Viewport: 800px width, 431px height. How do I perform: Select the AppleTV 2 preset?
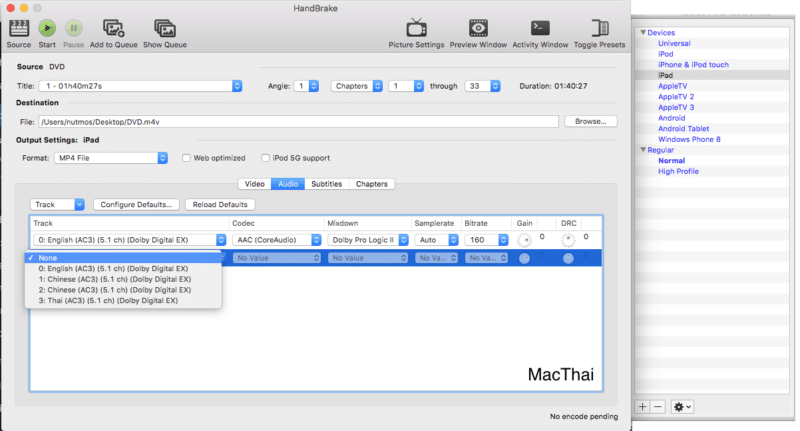tap(676, 97)
